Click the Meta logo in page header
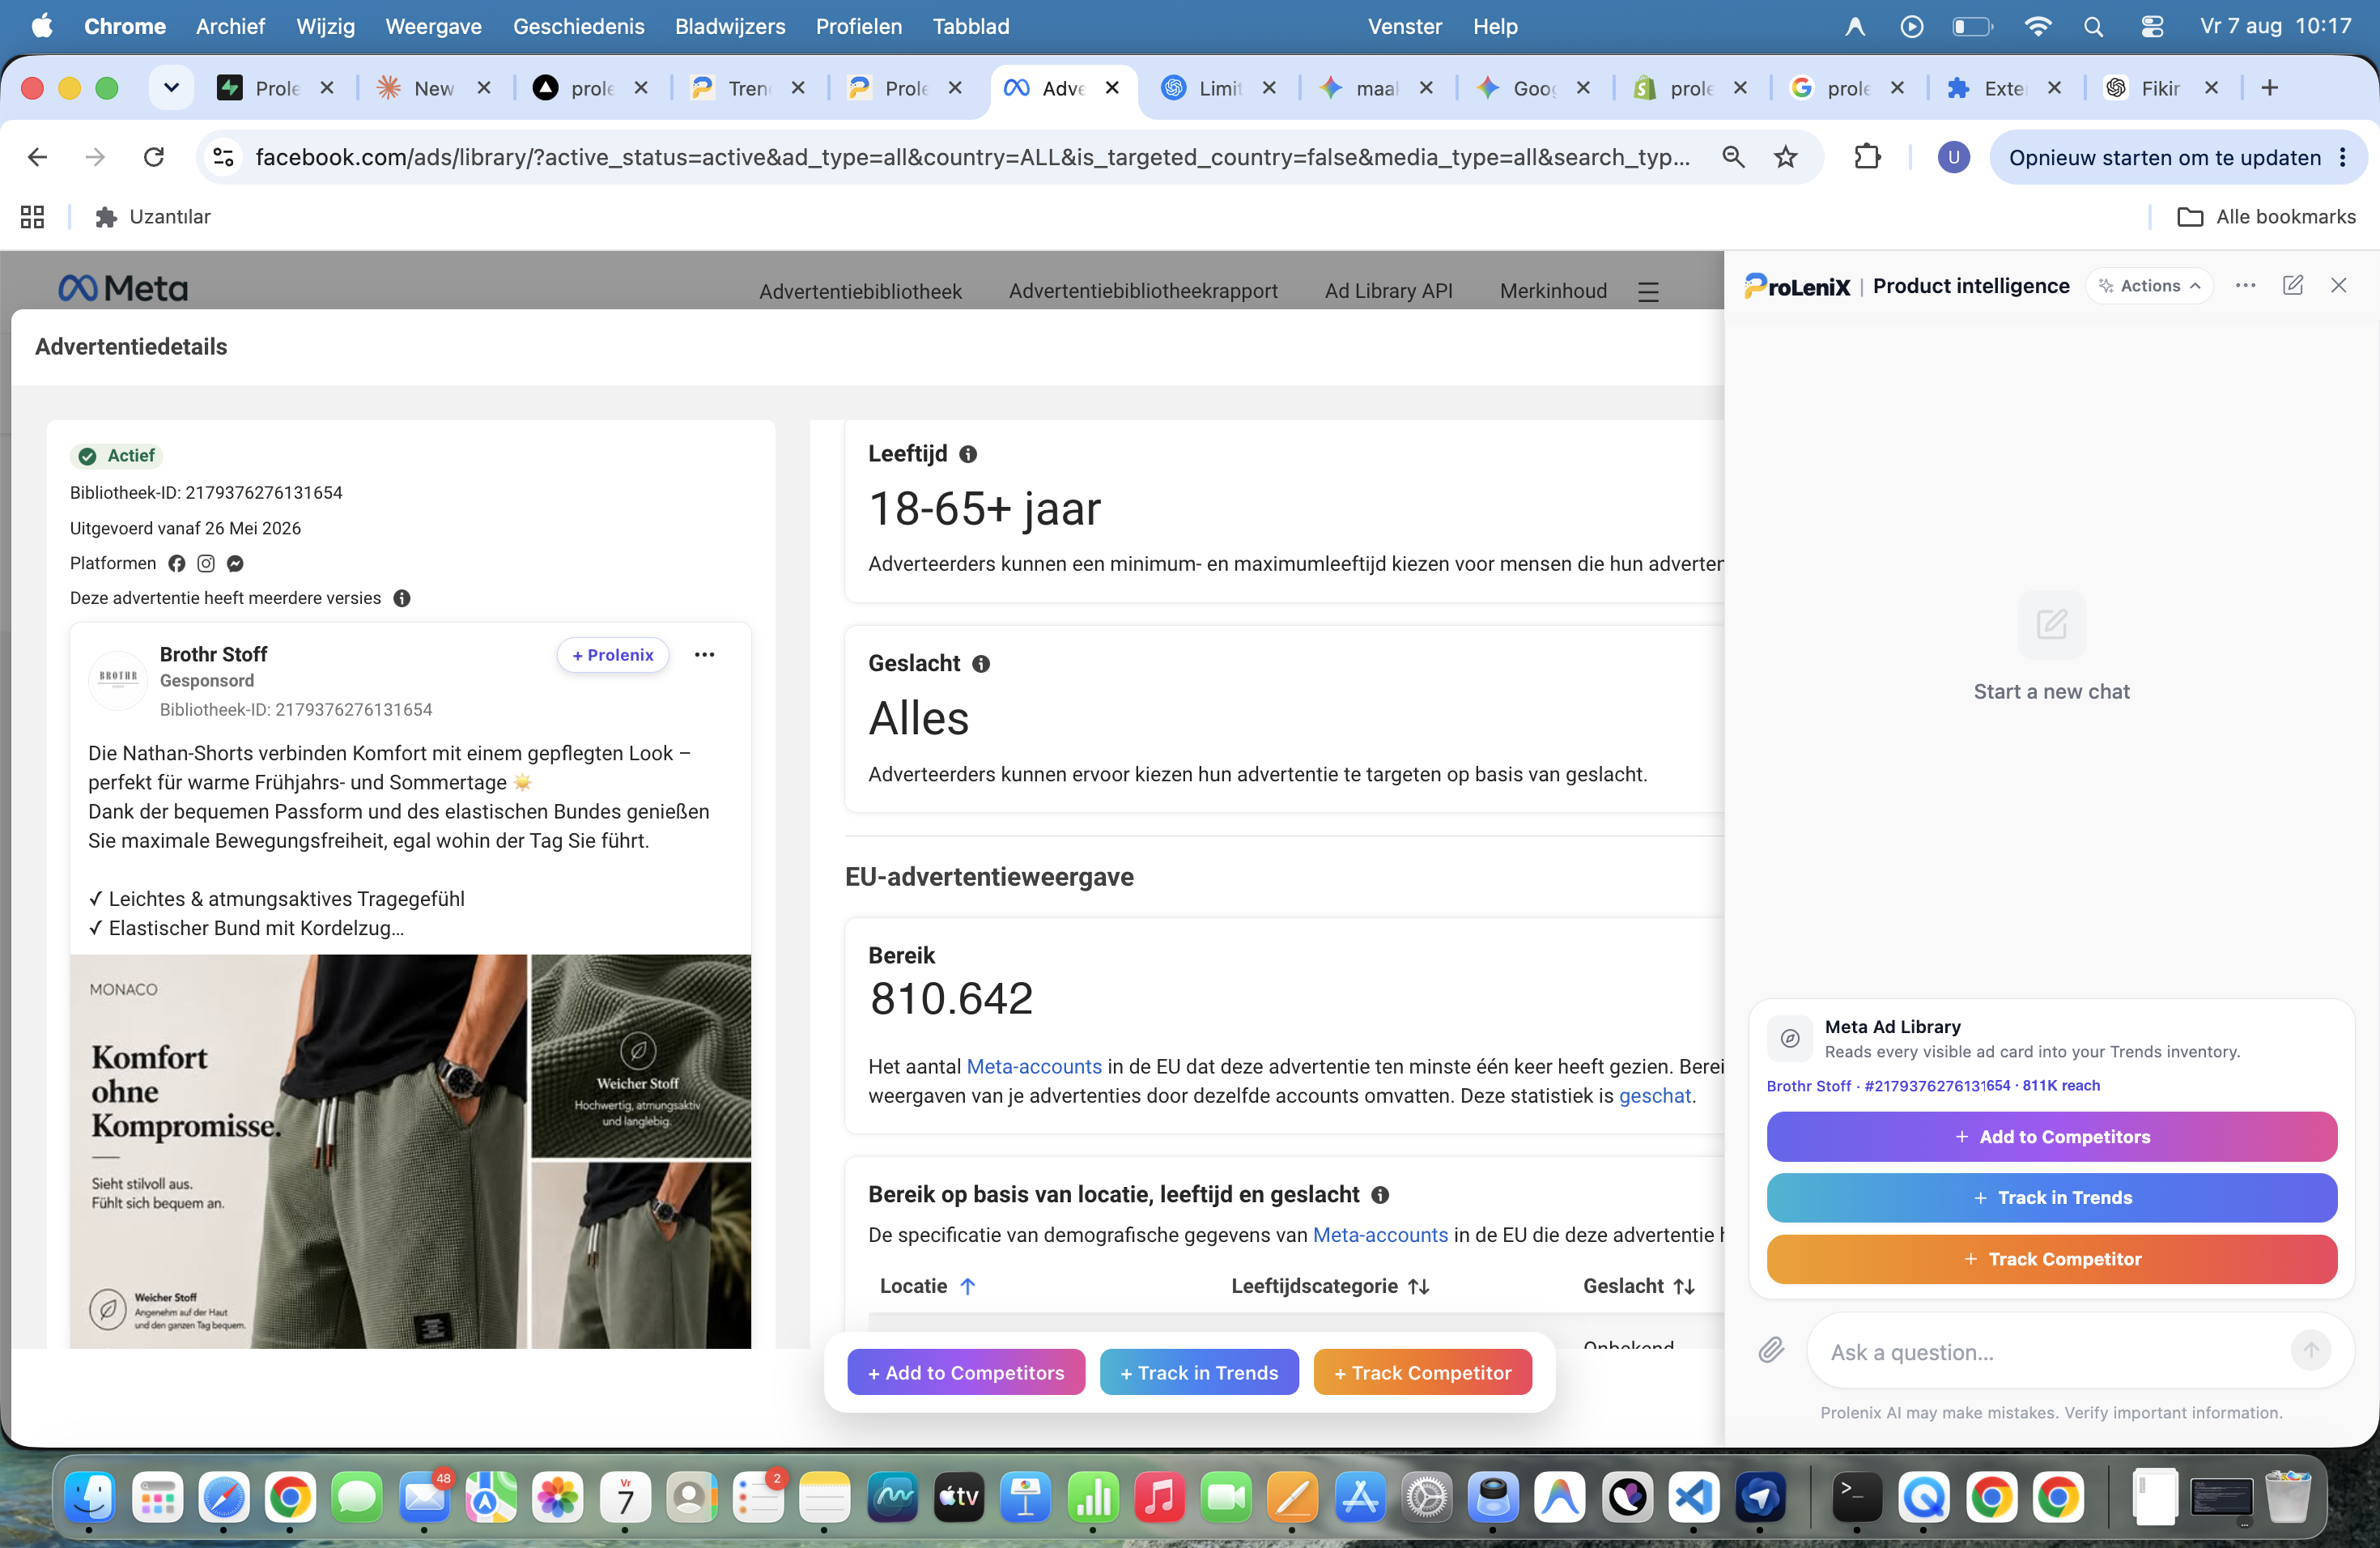2380x1548 pixels. 123,289
